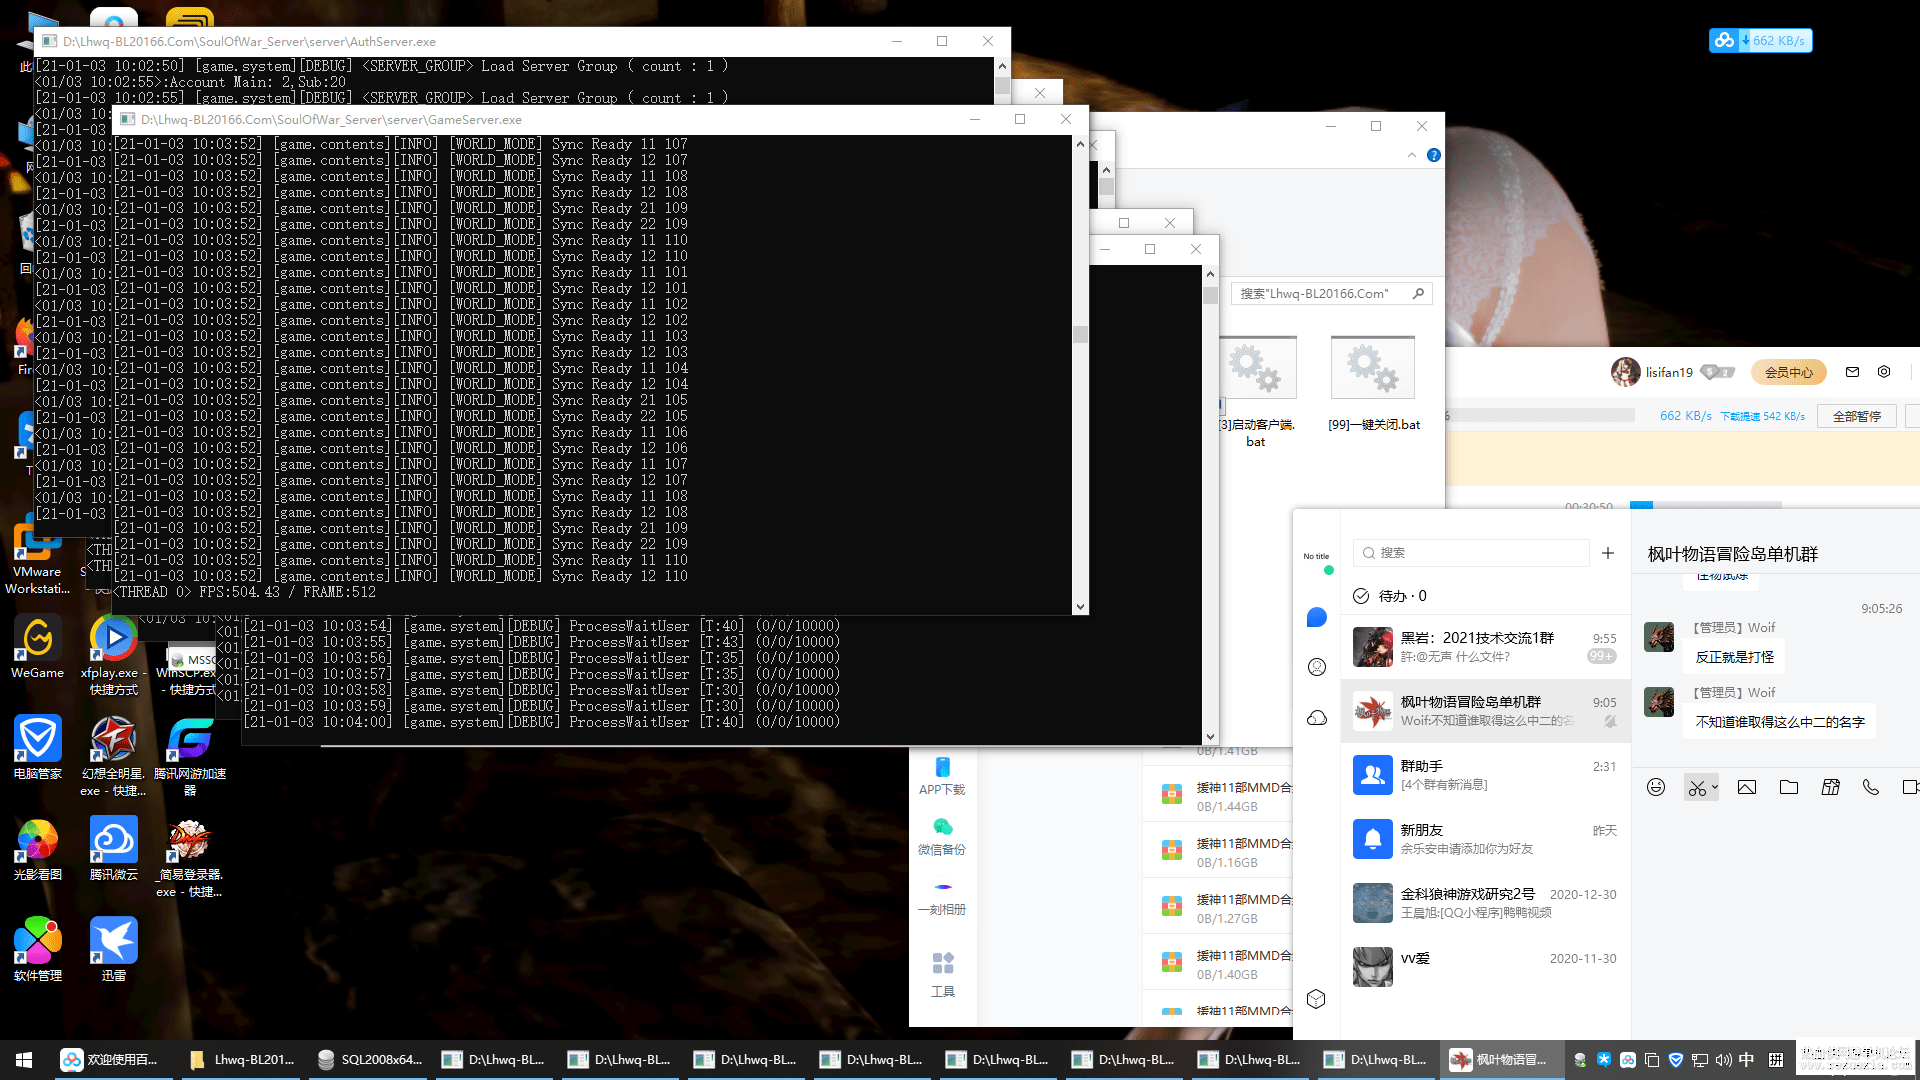This screenshot has height=1080, width=1920.
Task: Click the red packet gift icon in chat
Action: [1831, 787]
